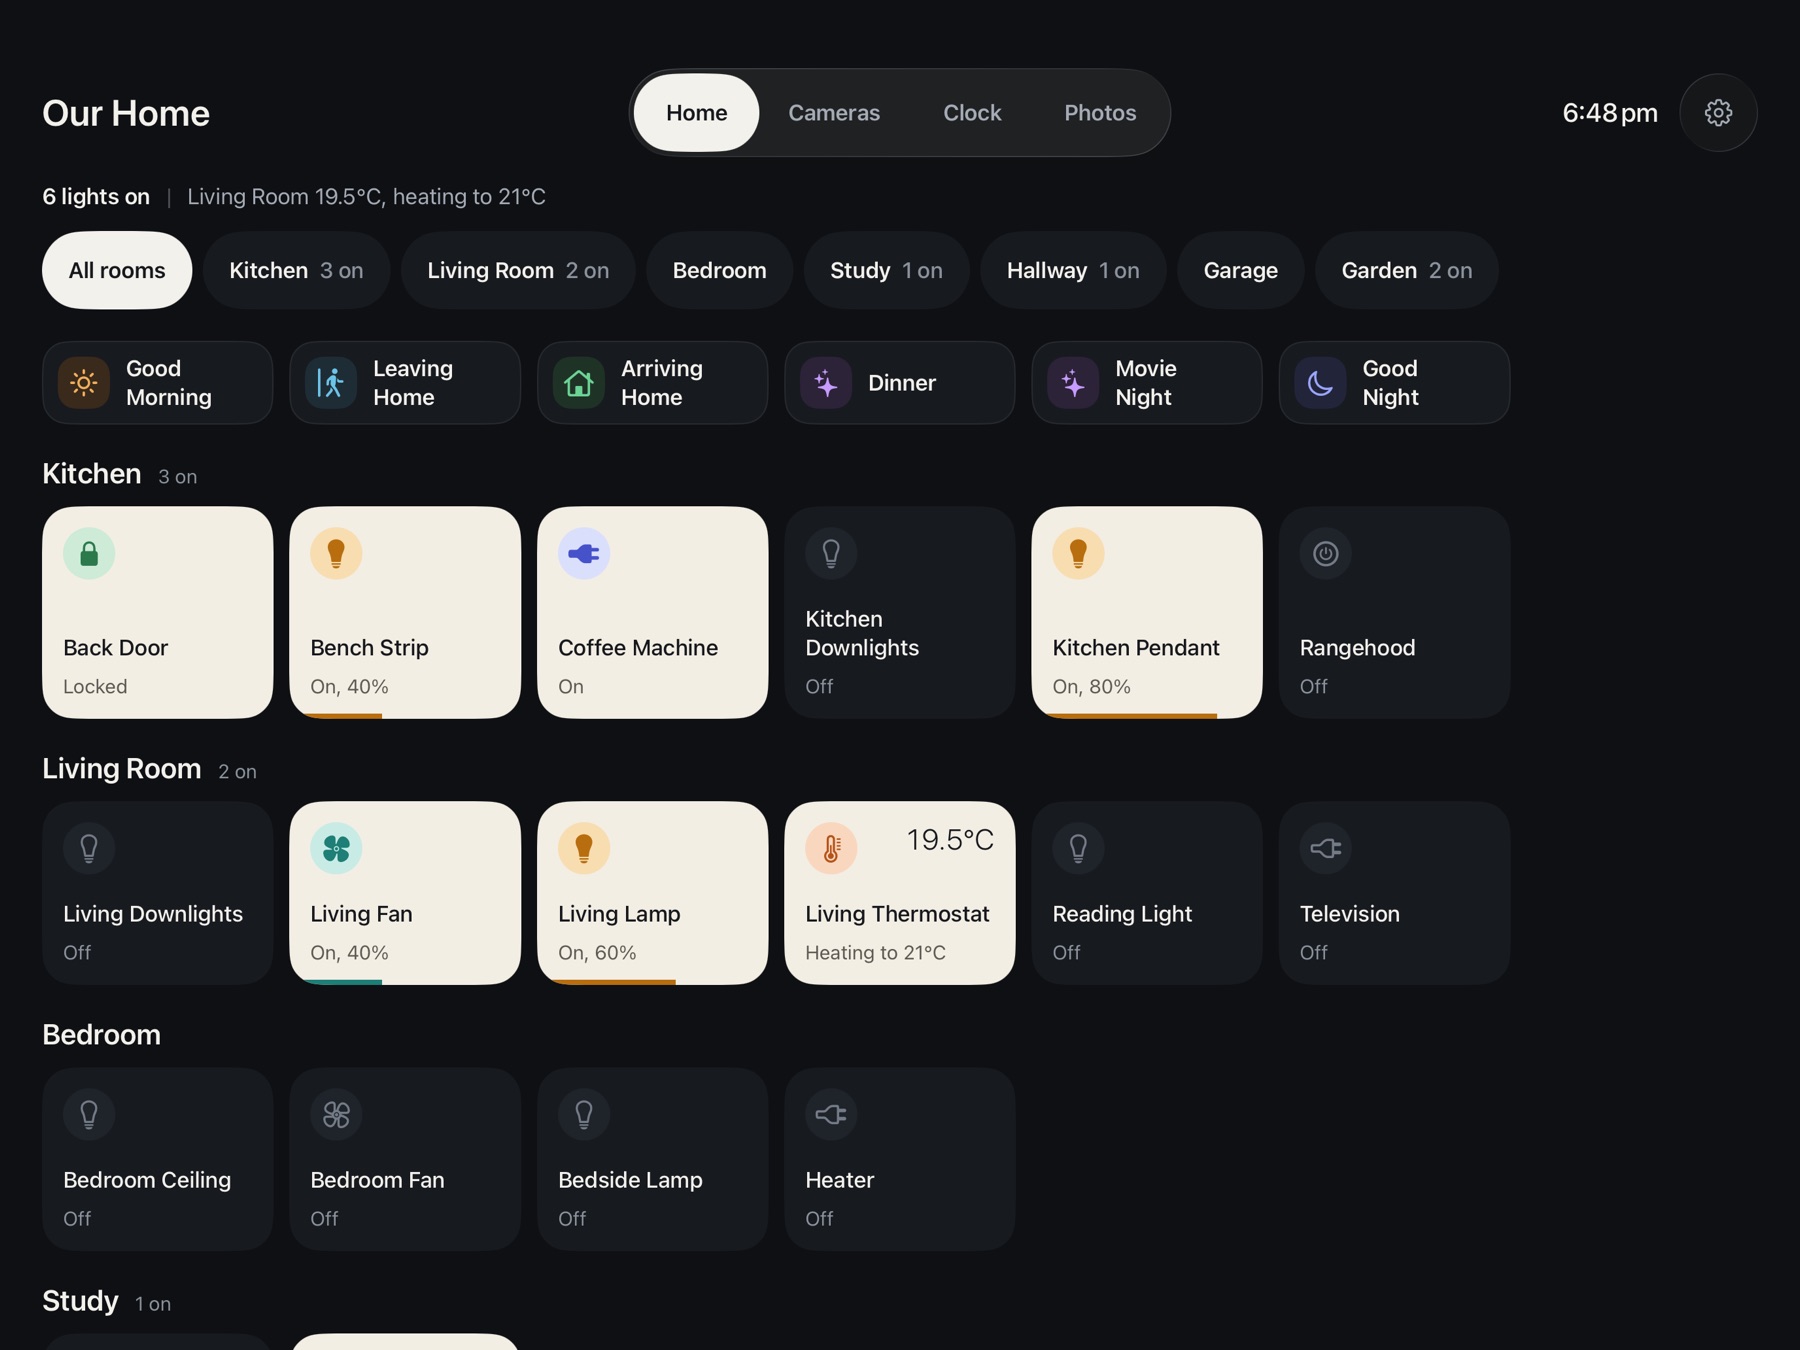Select the Bedroom room chip
This screenshot has height=1350, width=1800.
(x=720, y=271)
